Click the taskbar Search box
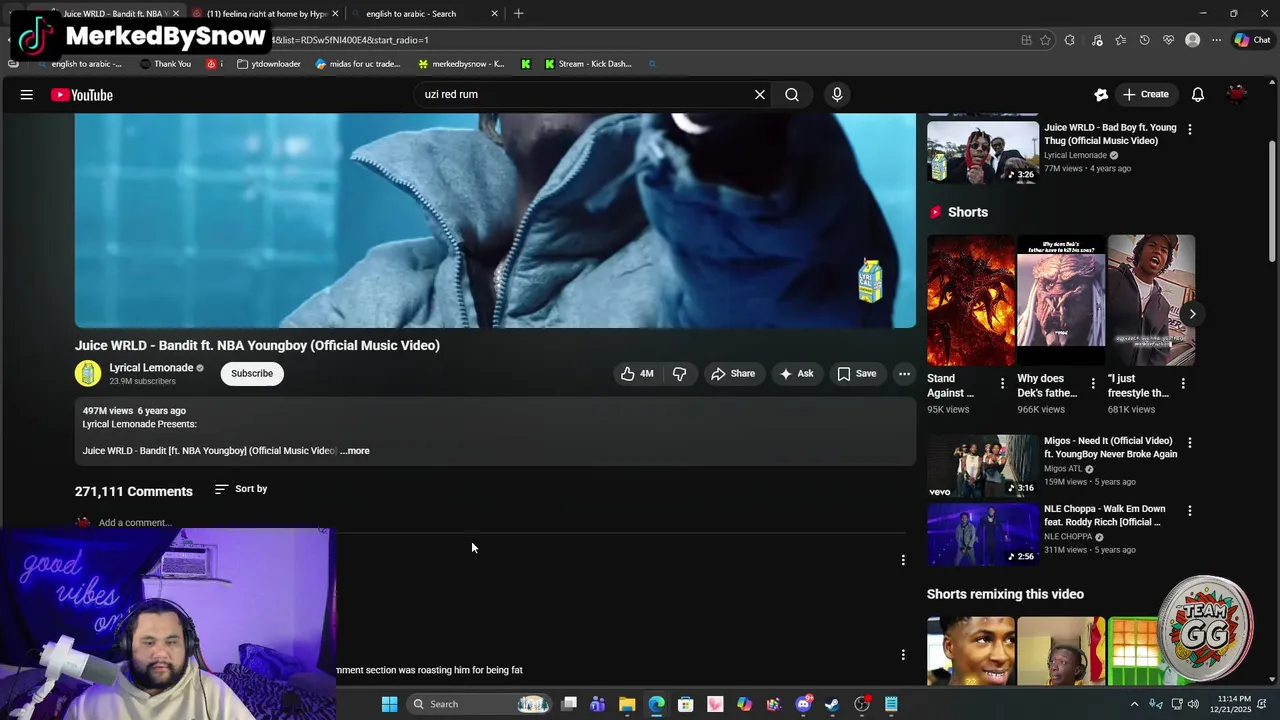Screen dimensions: 1280x720 click(480, 704)
